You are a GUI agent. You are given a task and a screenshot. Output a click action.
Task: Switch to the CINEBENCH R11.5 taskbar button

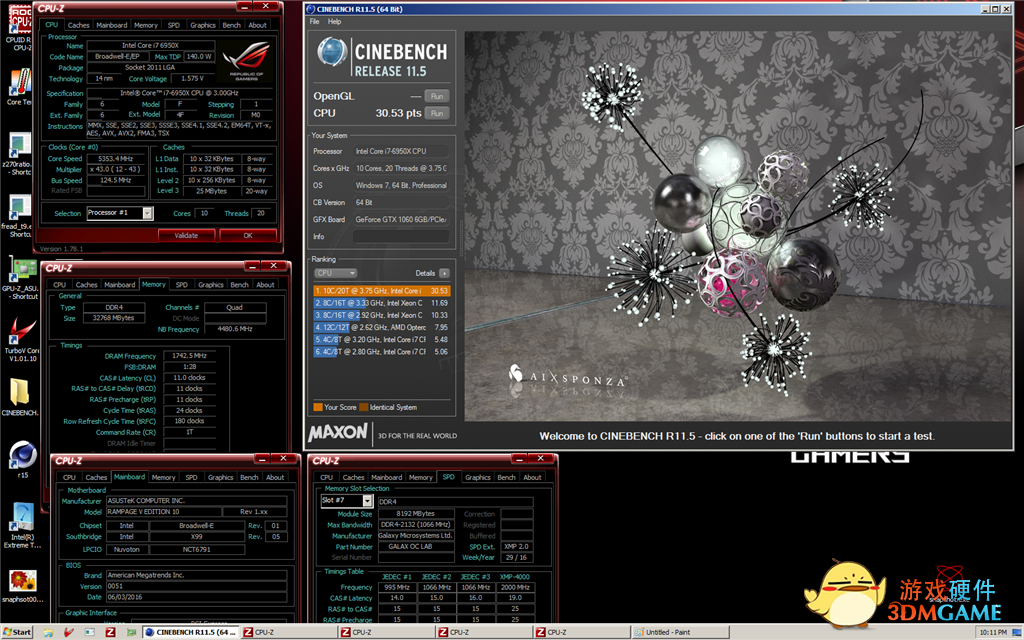click(x=190, y=632)
